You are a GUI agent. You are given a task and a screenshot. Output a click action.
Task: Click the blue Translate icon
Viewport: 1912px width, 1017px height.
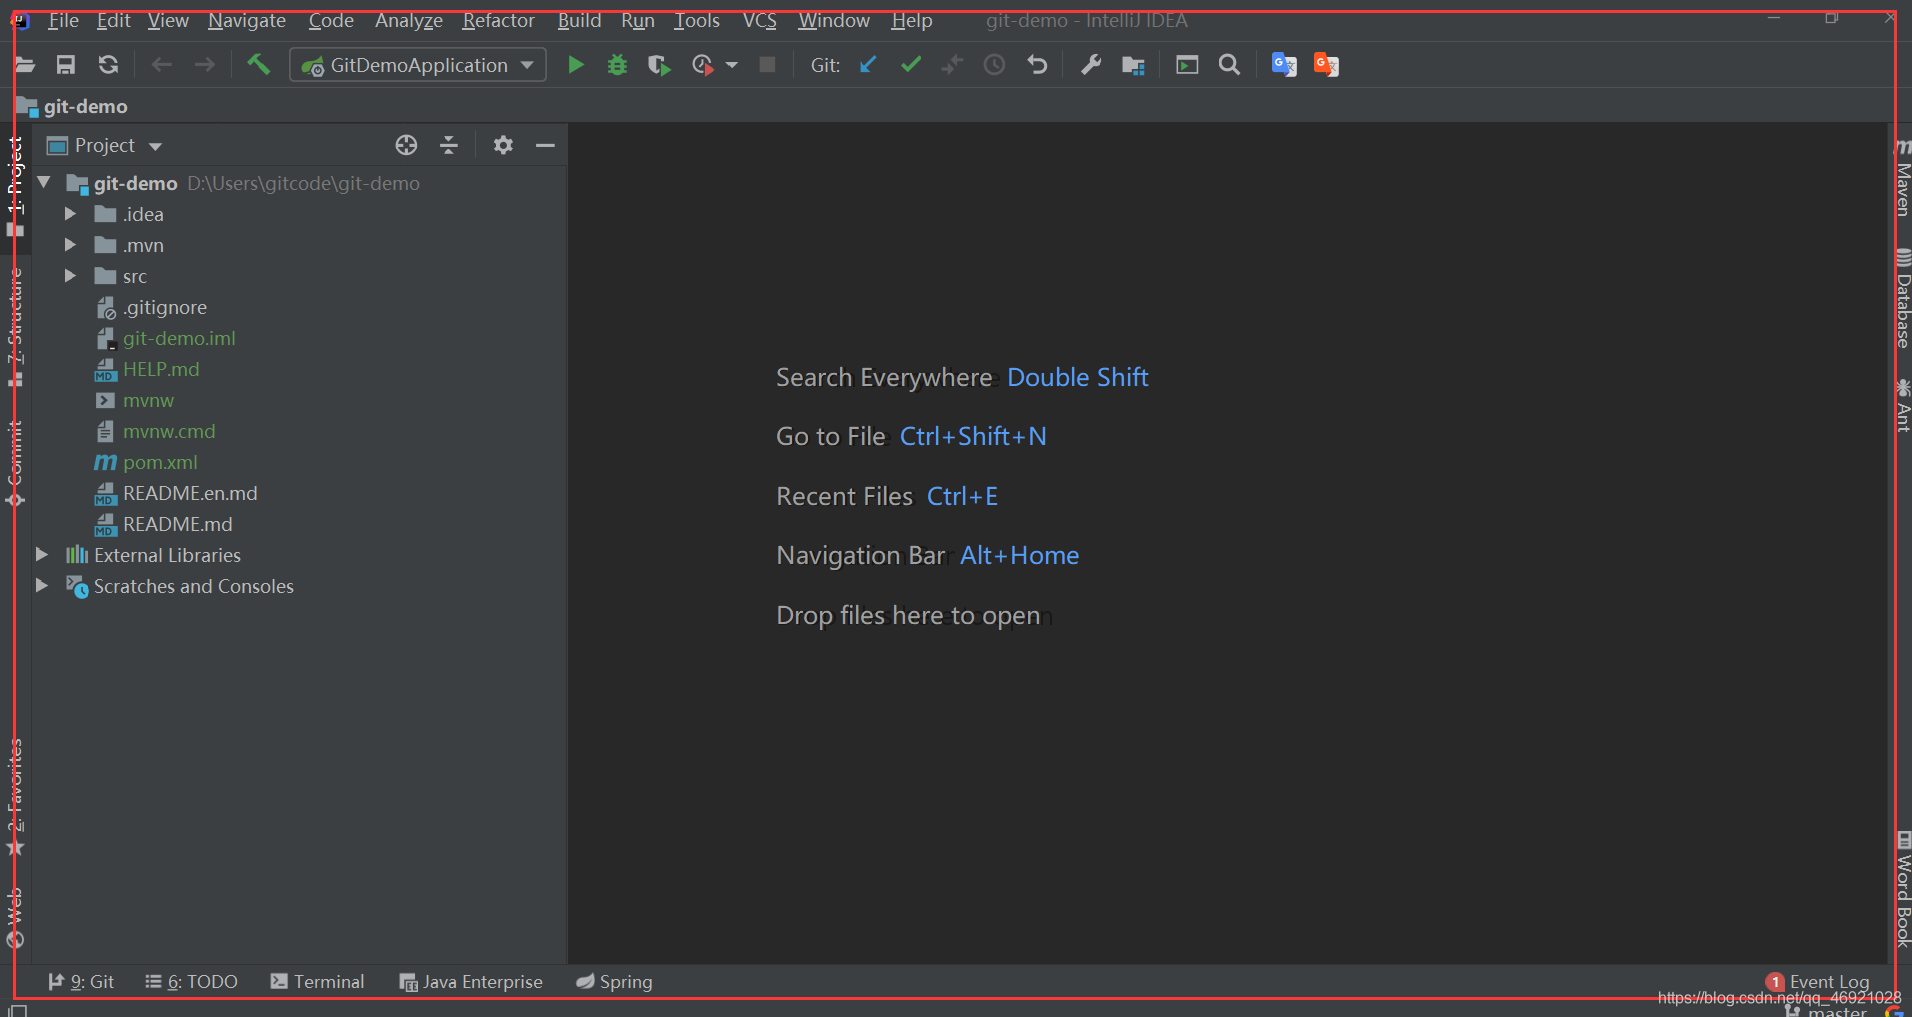click(x=1284, y=65)
